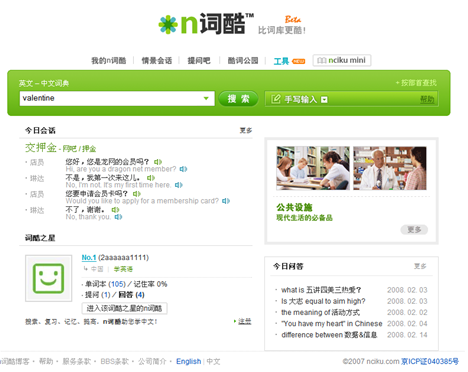Click the NEW badge next to 工具
Image resolution: width=468 pixels, height=372 pixels.
298,61
